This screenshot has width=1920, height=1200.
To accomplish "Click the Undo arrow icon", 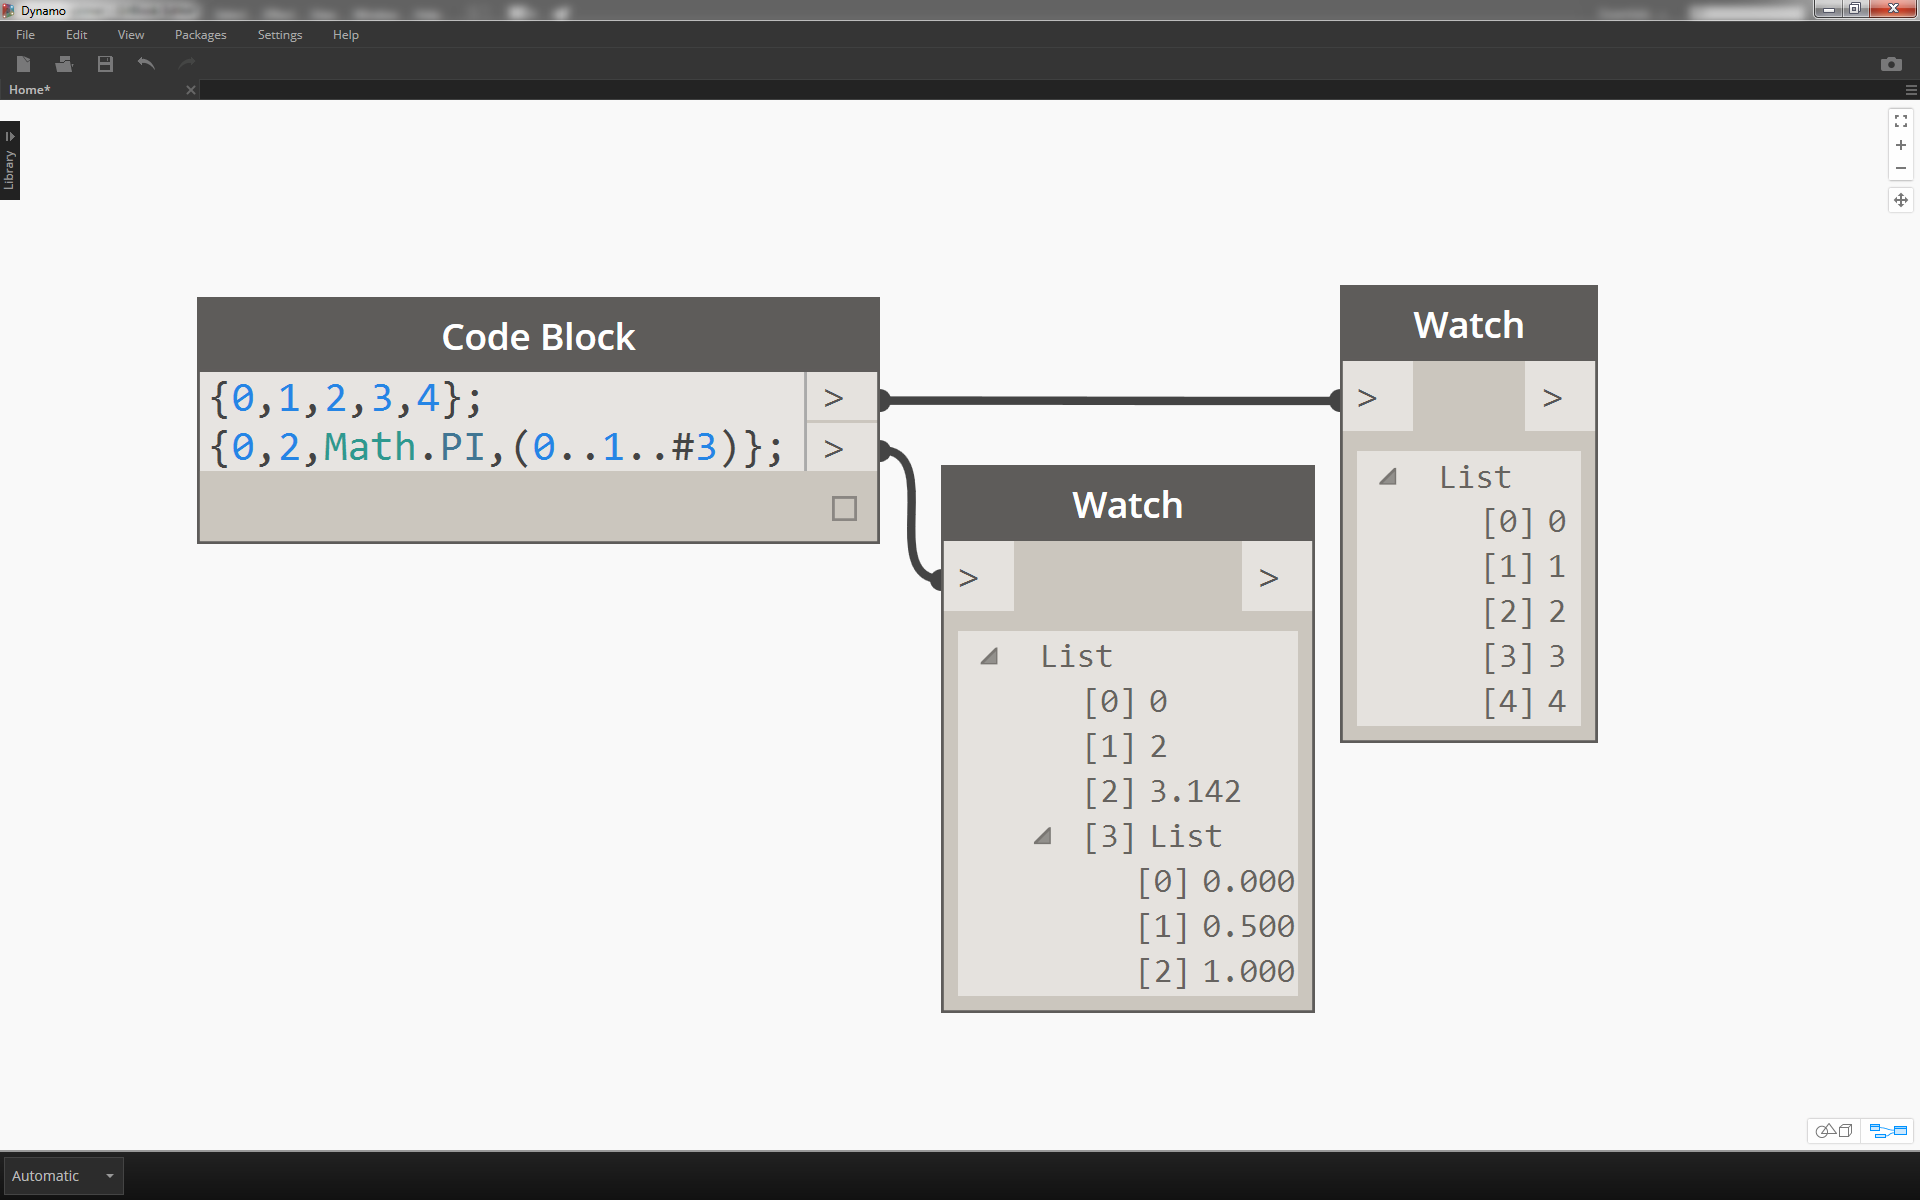I will tap(146, 64).
